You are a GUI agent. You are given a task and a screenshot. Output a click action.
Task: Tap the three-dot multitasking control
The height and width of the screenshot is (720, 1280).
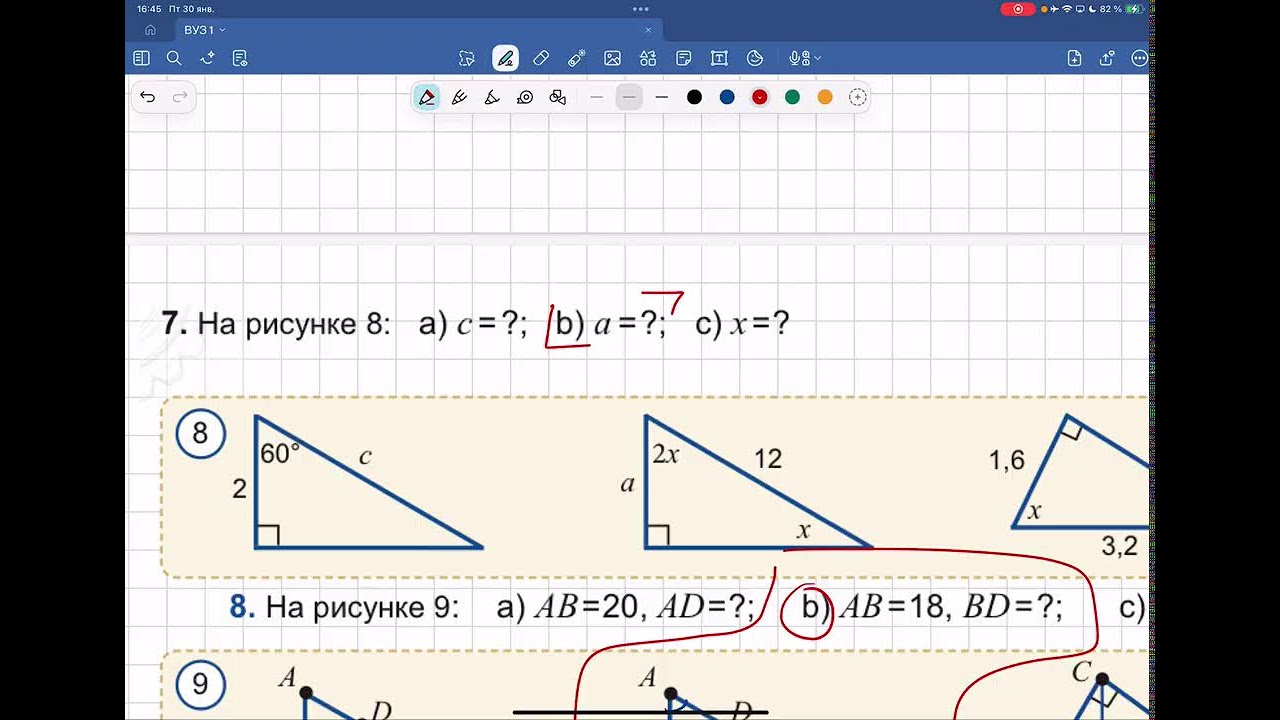tap(640, 8)
